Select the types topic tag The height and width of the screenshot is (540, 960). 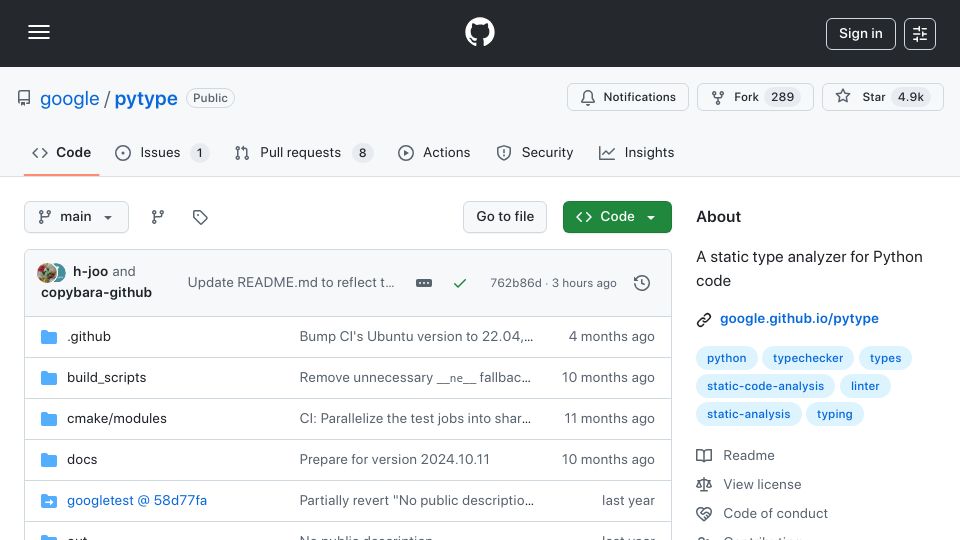(x=885, y=358)
